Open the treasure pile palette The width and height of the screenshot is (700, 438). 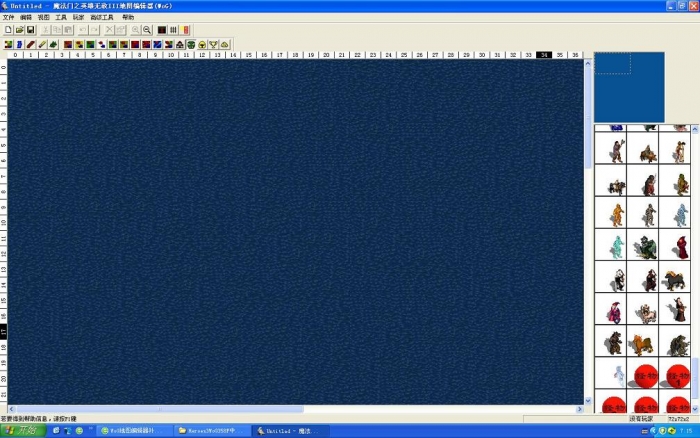click(x=225, y=44)
